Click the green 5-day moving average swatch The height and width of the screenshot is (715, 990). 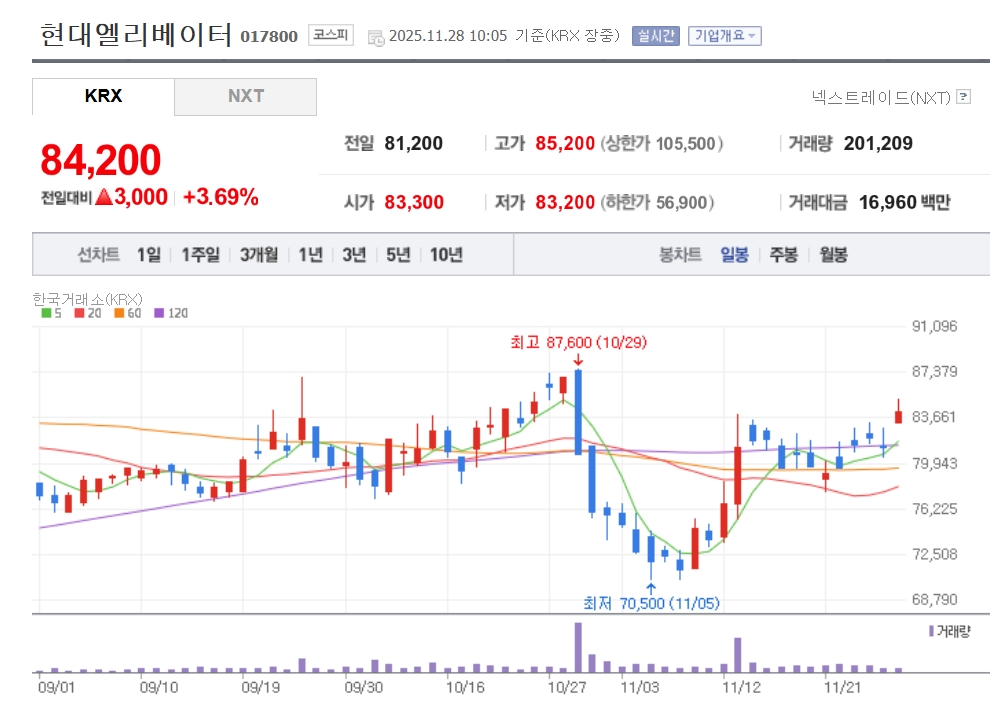[x=46, y=313]
